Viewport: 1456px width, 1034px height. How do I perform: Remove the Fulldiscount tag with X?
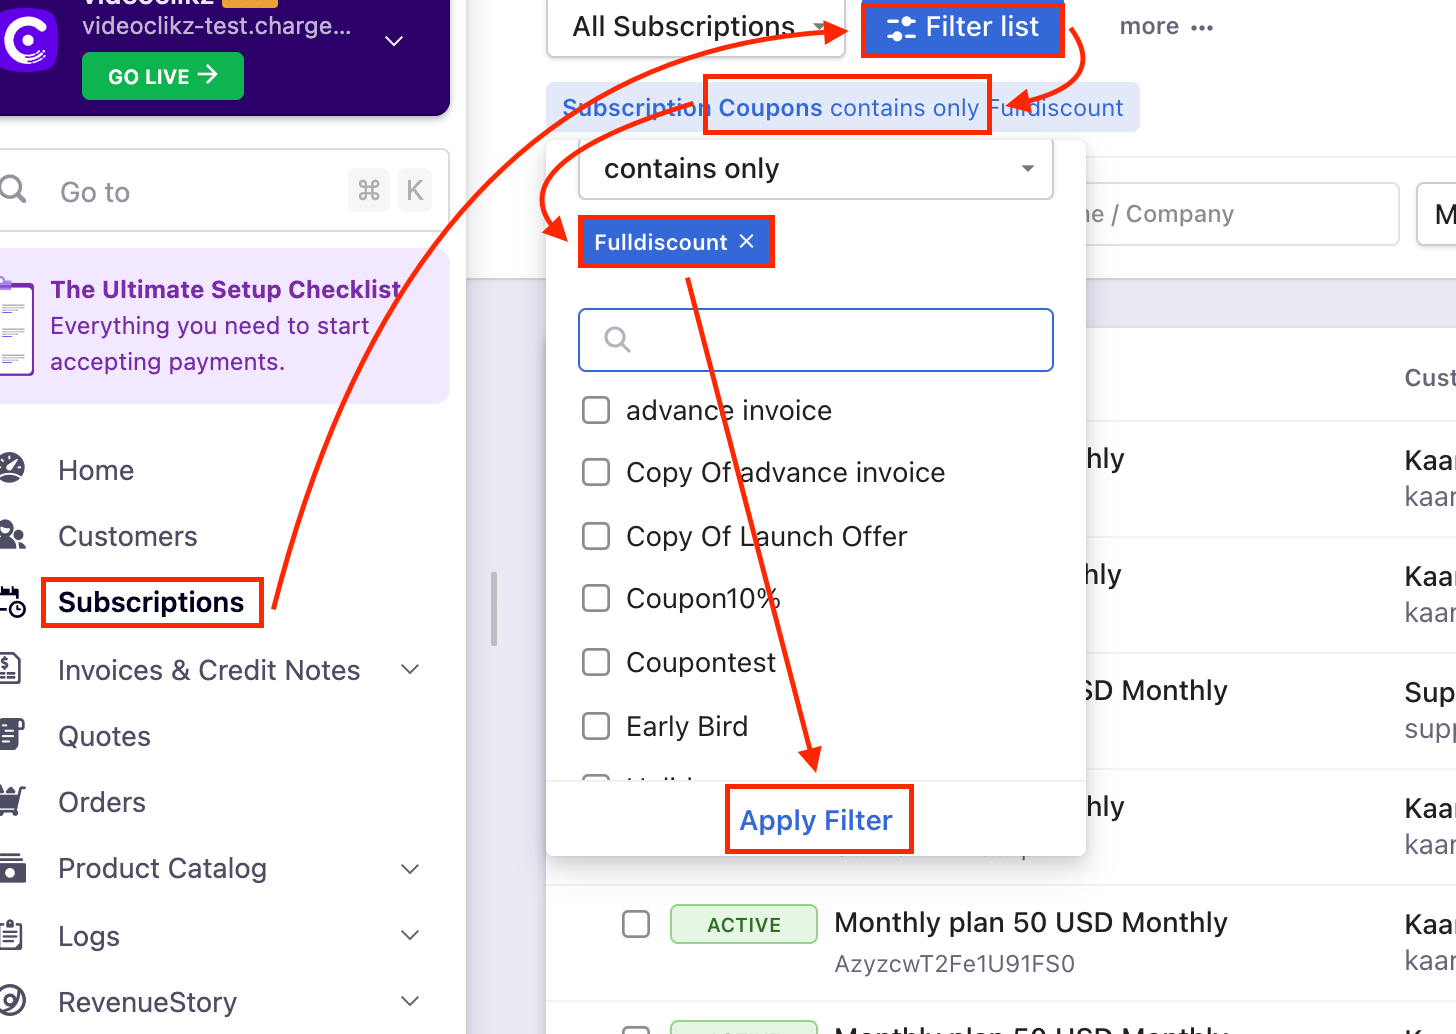tap(747, 241)
